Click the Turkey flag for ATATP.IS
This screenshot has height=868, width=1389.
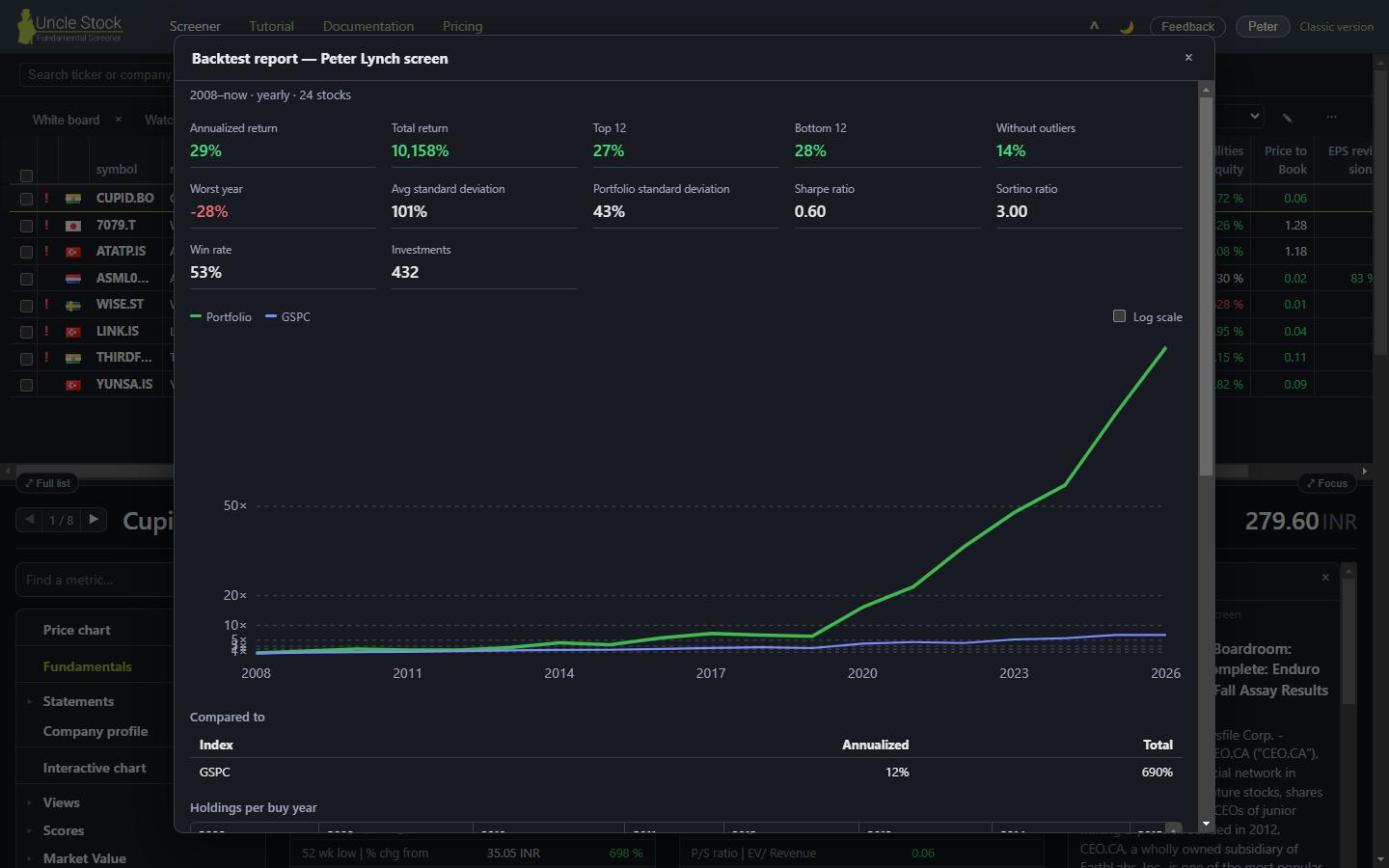click(73, 251)
